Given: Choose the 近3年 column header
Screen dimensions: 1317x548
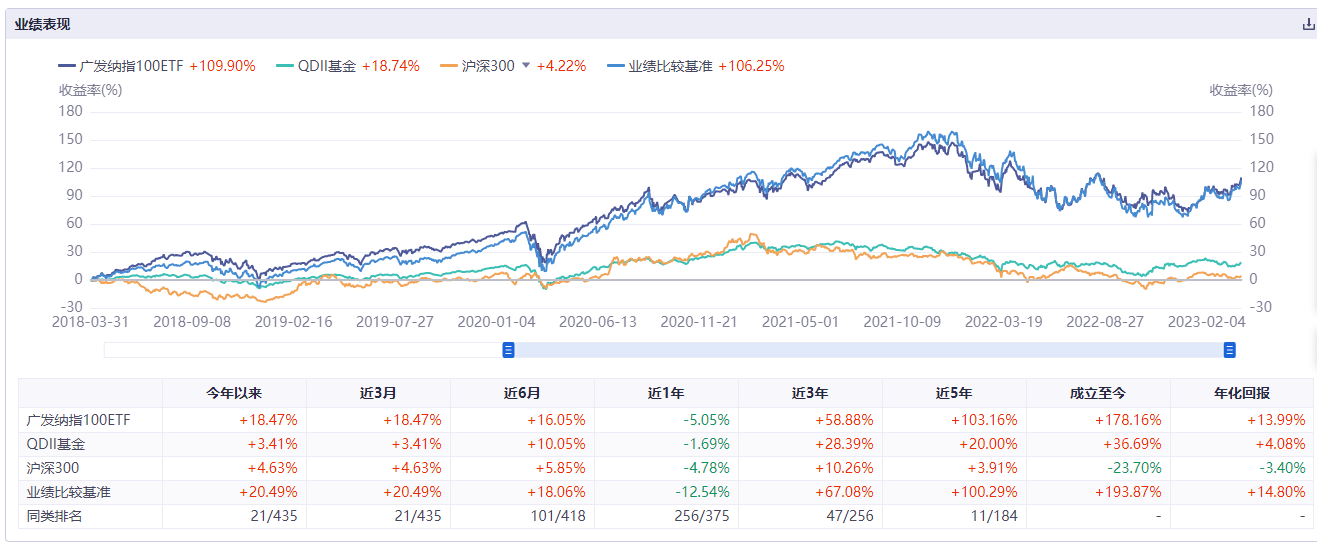Looking at the screenshot, I should [x=810, y=393].
